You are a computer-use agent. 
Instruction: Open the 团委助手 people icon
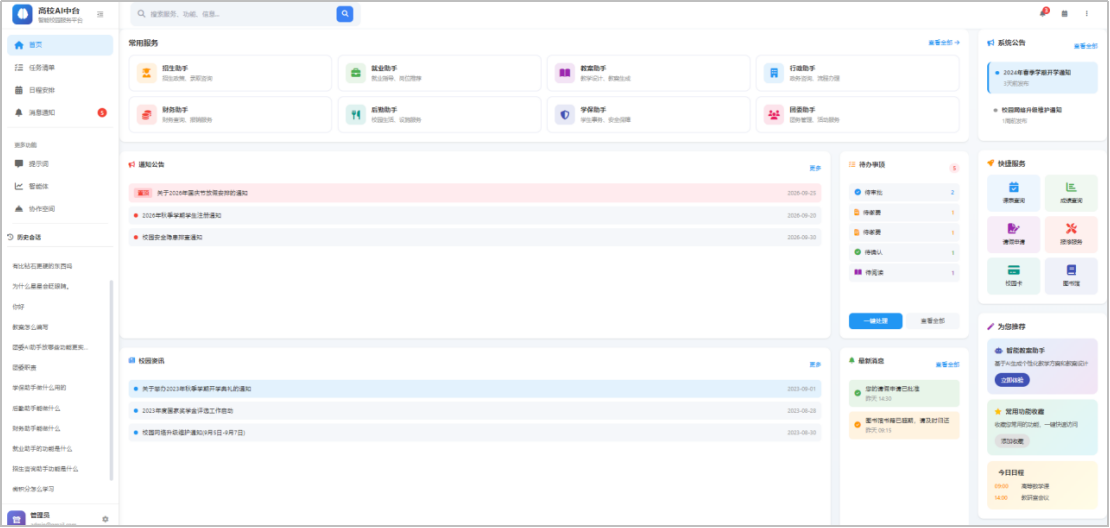coord(774,115)
